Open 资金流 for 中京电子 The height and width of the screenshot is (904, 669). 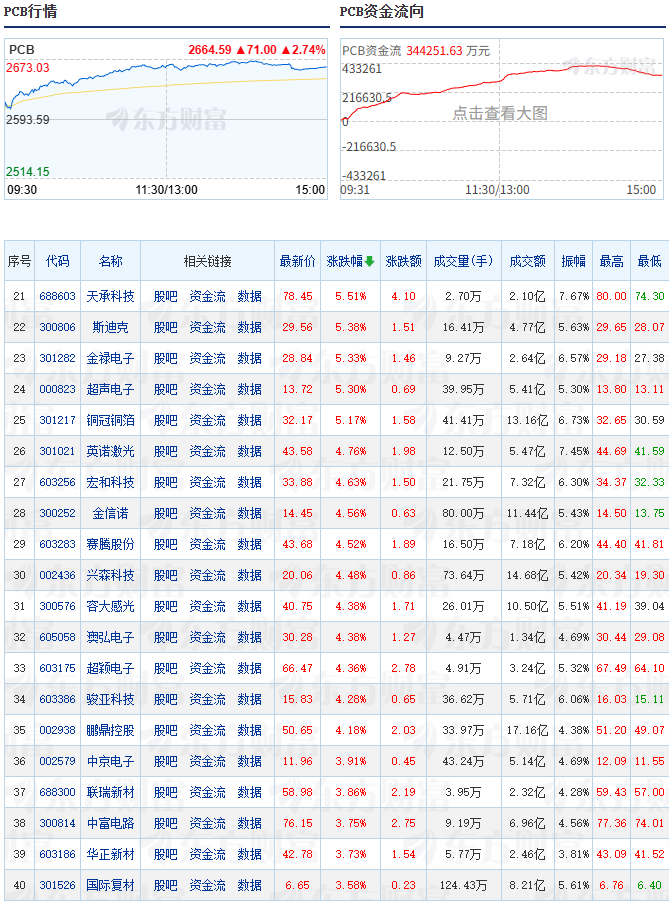click(x=208, y=762)
